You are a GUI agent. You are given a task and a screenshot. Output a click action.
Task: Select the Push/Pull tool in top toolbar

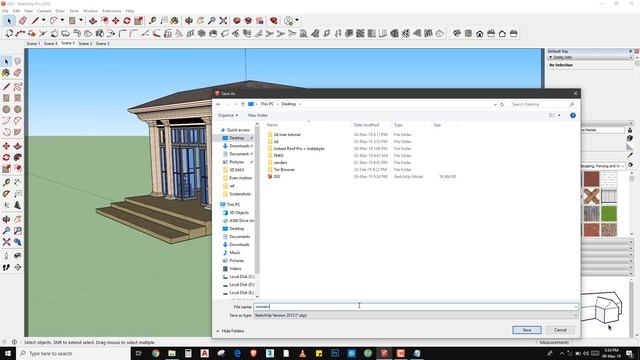point(93,20)
